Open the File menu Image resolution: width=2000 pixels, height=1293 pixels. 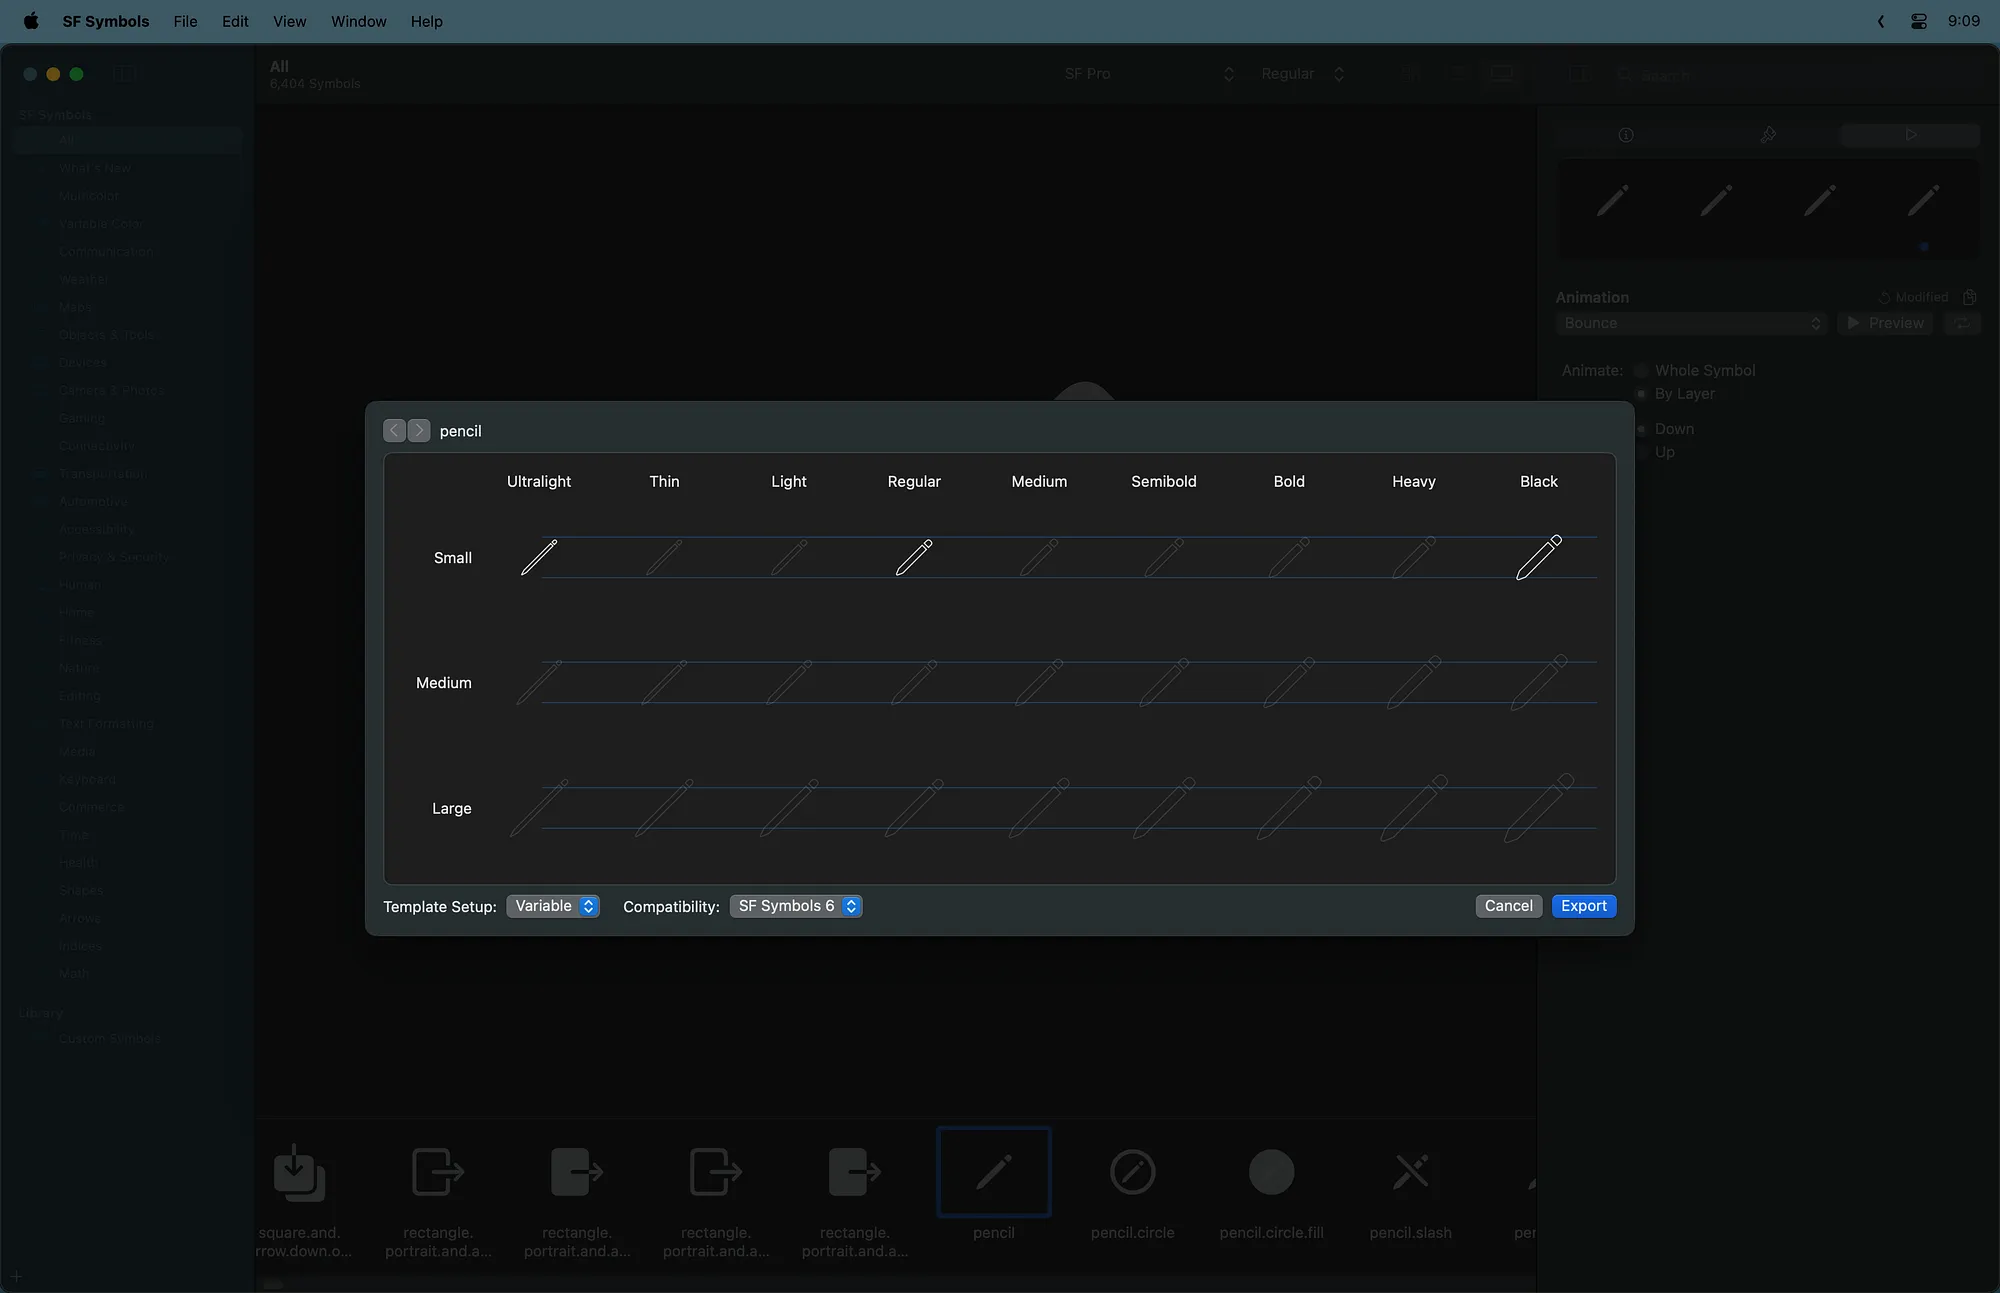(x=185, y=21)
